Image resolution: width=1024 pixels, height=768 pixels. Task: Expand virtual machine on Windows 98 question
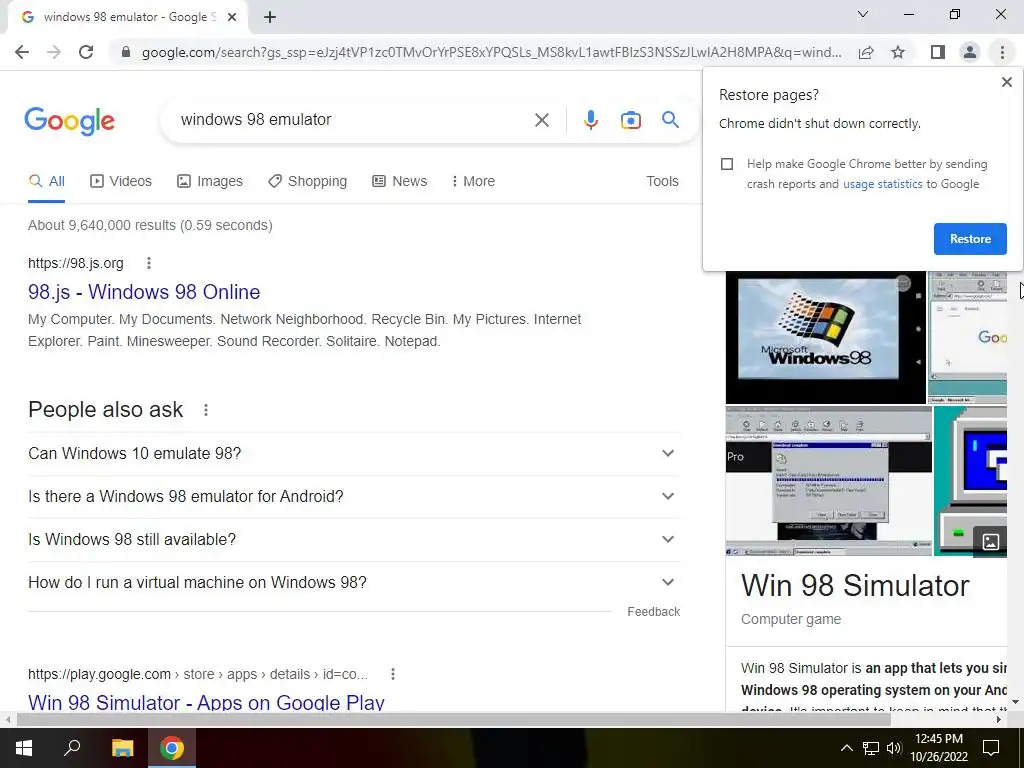(x=354, y=583)
